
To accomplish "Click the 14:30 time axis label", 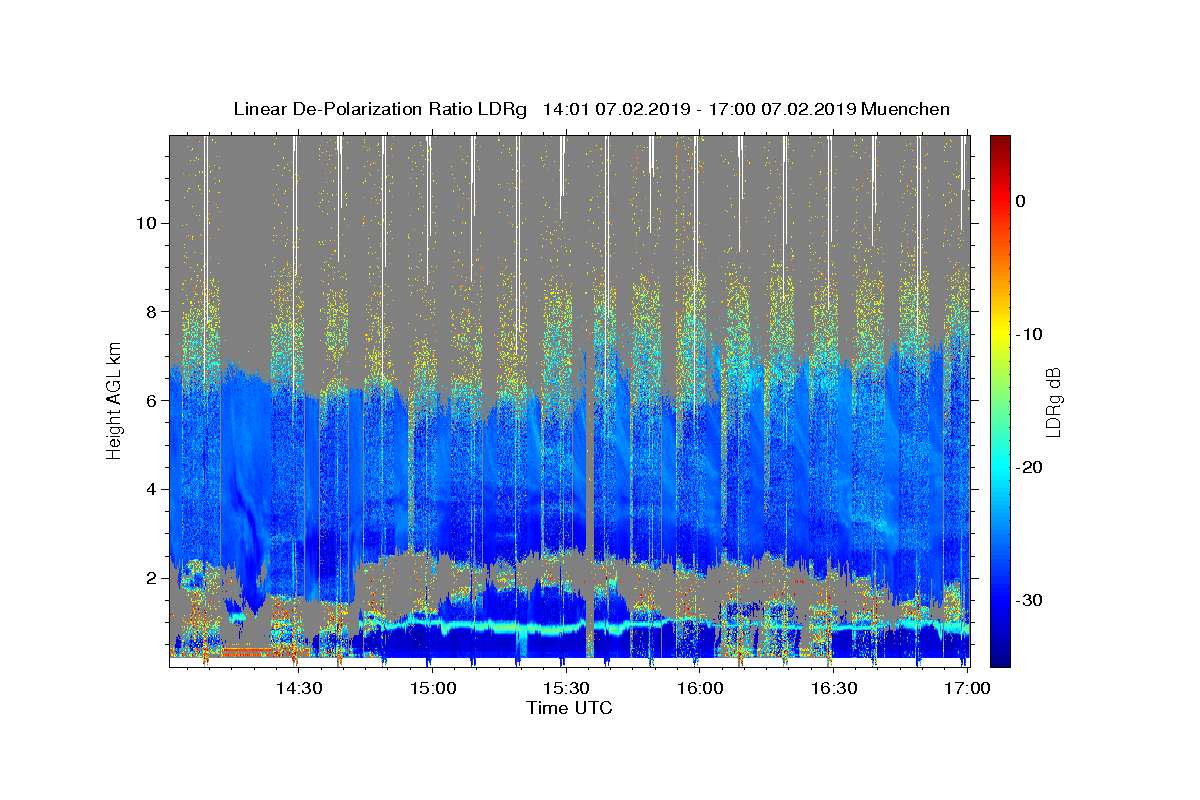I will 298,688.
